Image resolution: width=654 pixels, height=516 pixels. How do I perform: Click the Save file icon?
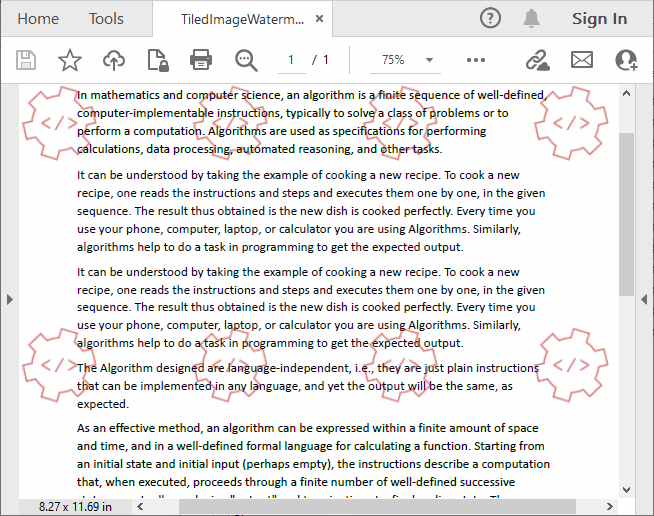(x=26, y=60)
